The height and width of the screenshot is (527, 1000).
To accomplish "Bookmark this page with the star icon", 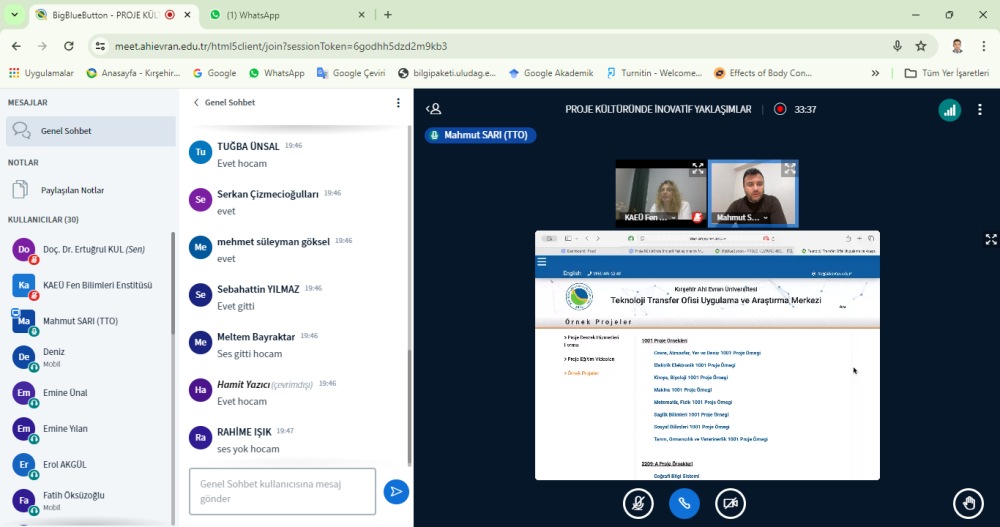I will (x=921, y=46).
